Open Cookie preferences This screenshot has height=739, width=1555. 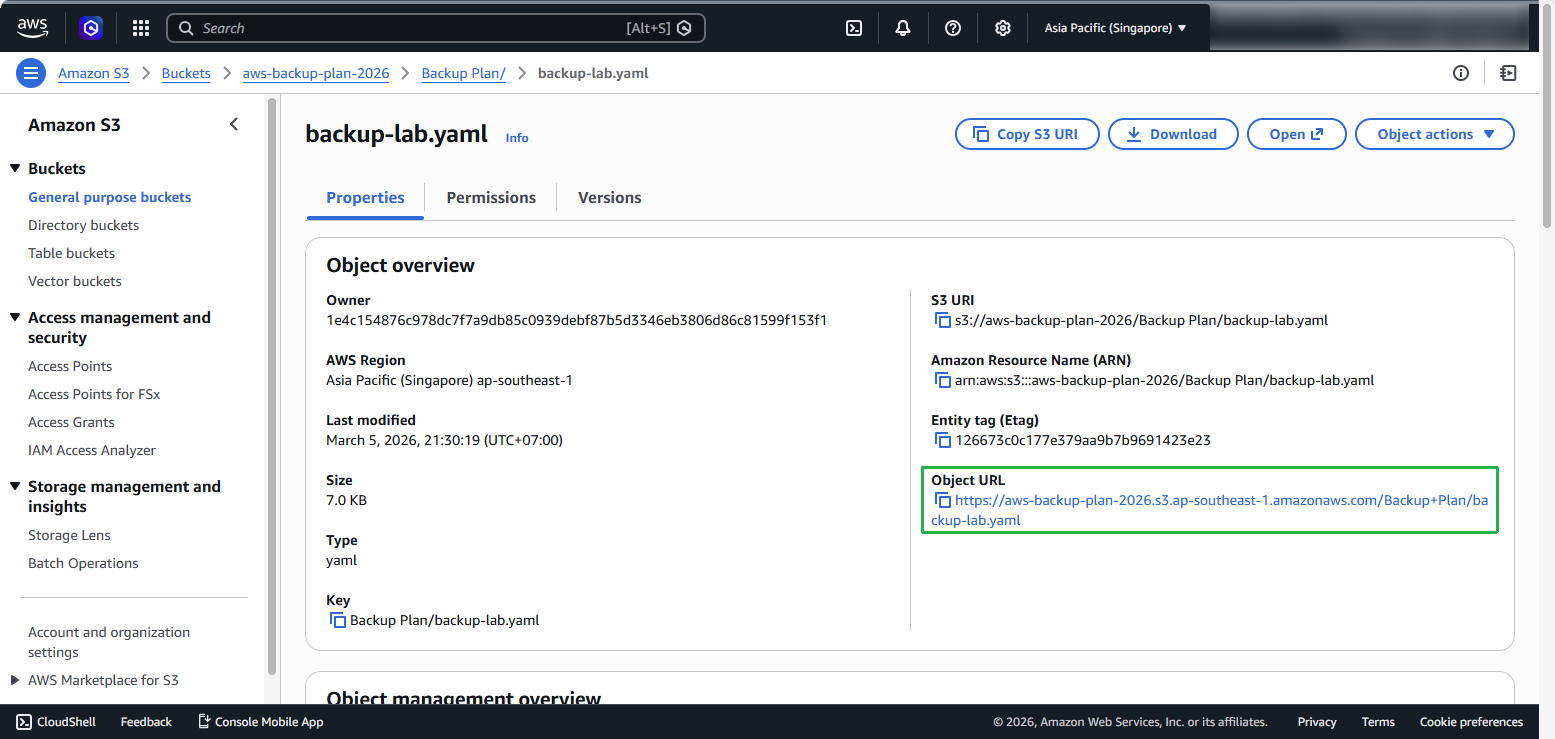pos(1471,722)
